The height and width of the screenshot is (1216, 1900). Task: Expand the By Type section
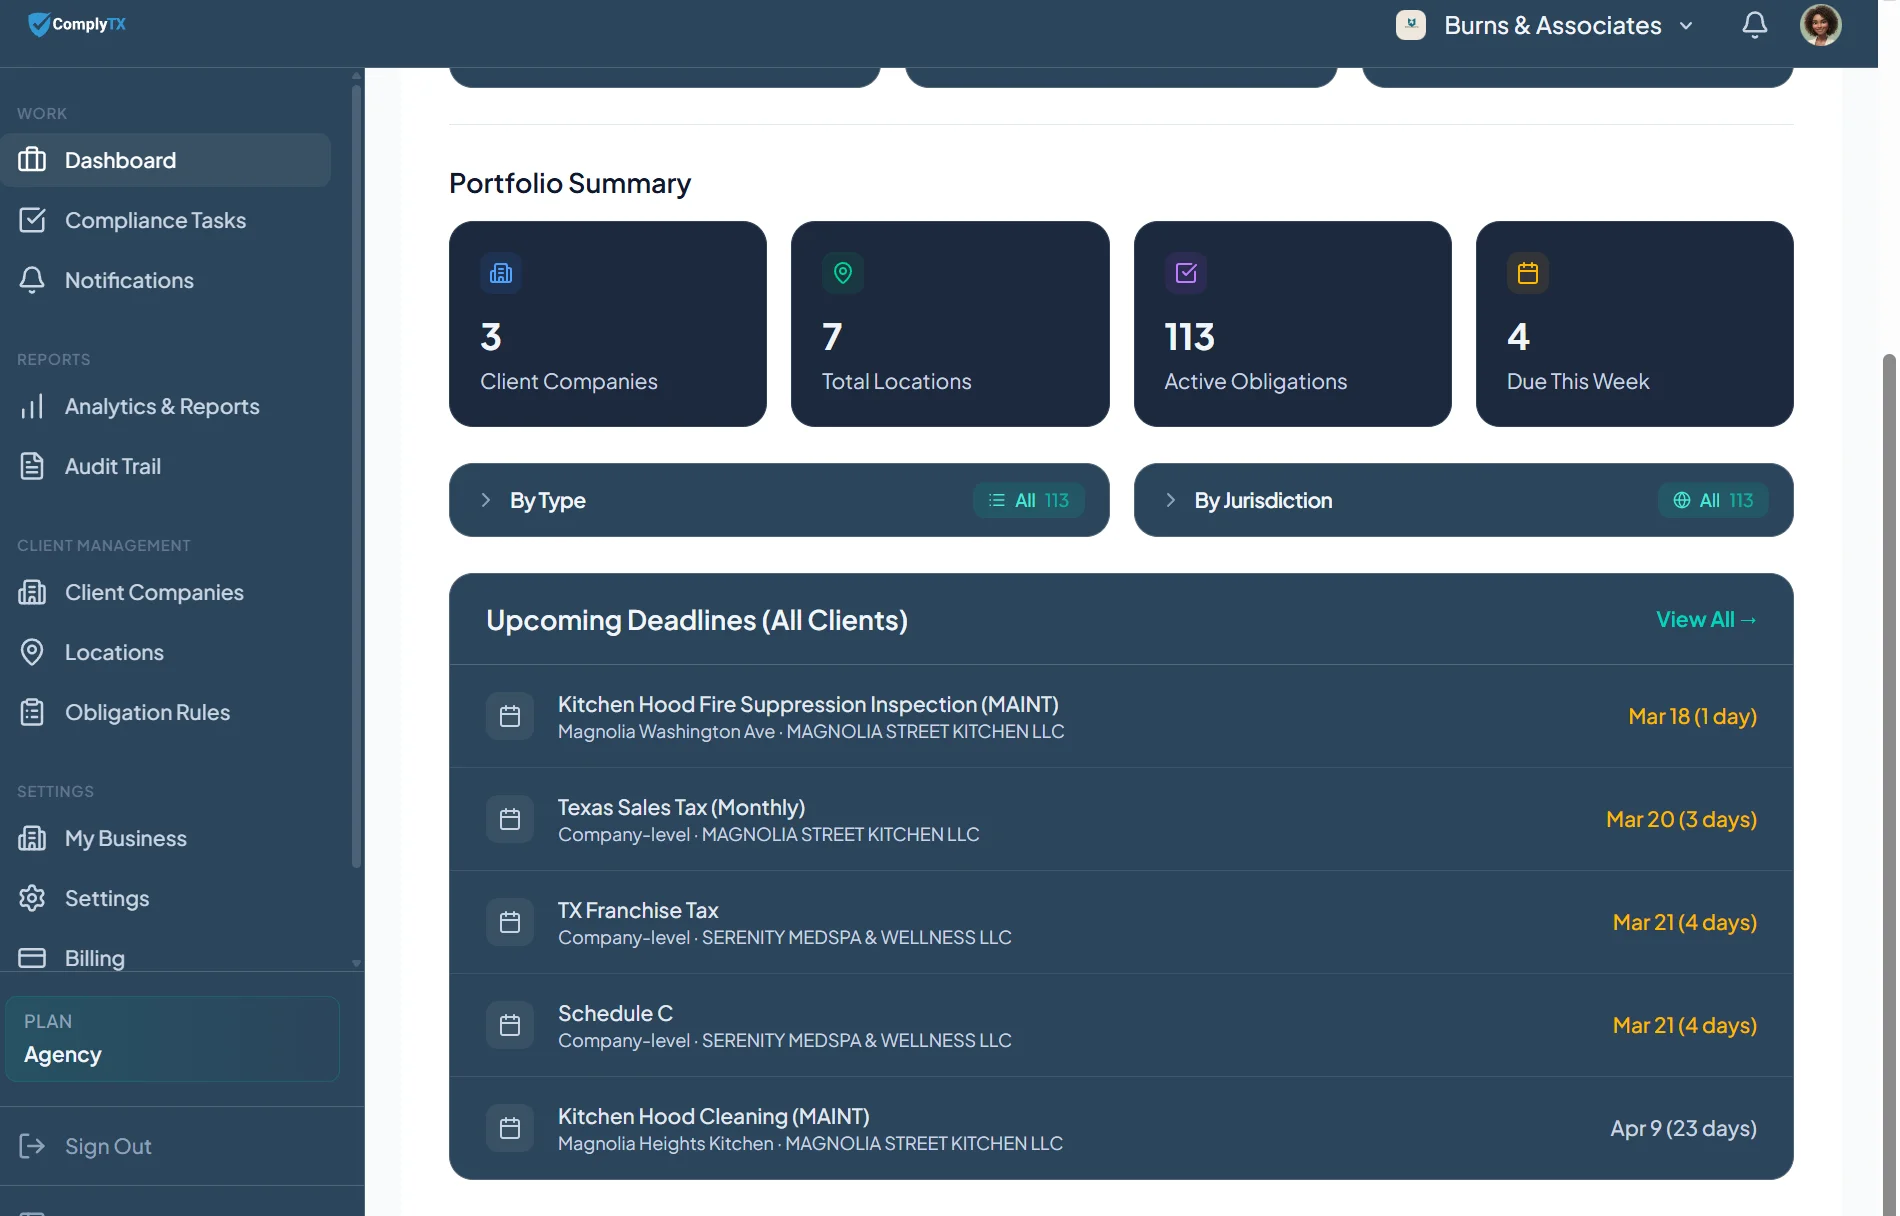click(486, 500)
